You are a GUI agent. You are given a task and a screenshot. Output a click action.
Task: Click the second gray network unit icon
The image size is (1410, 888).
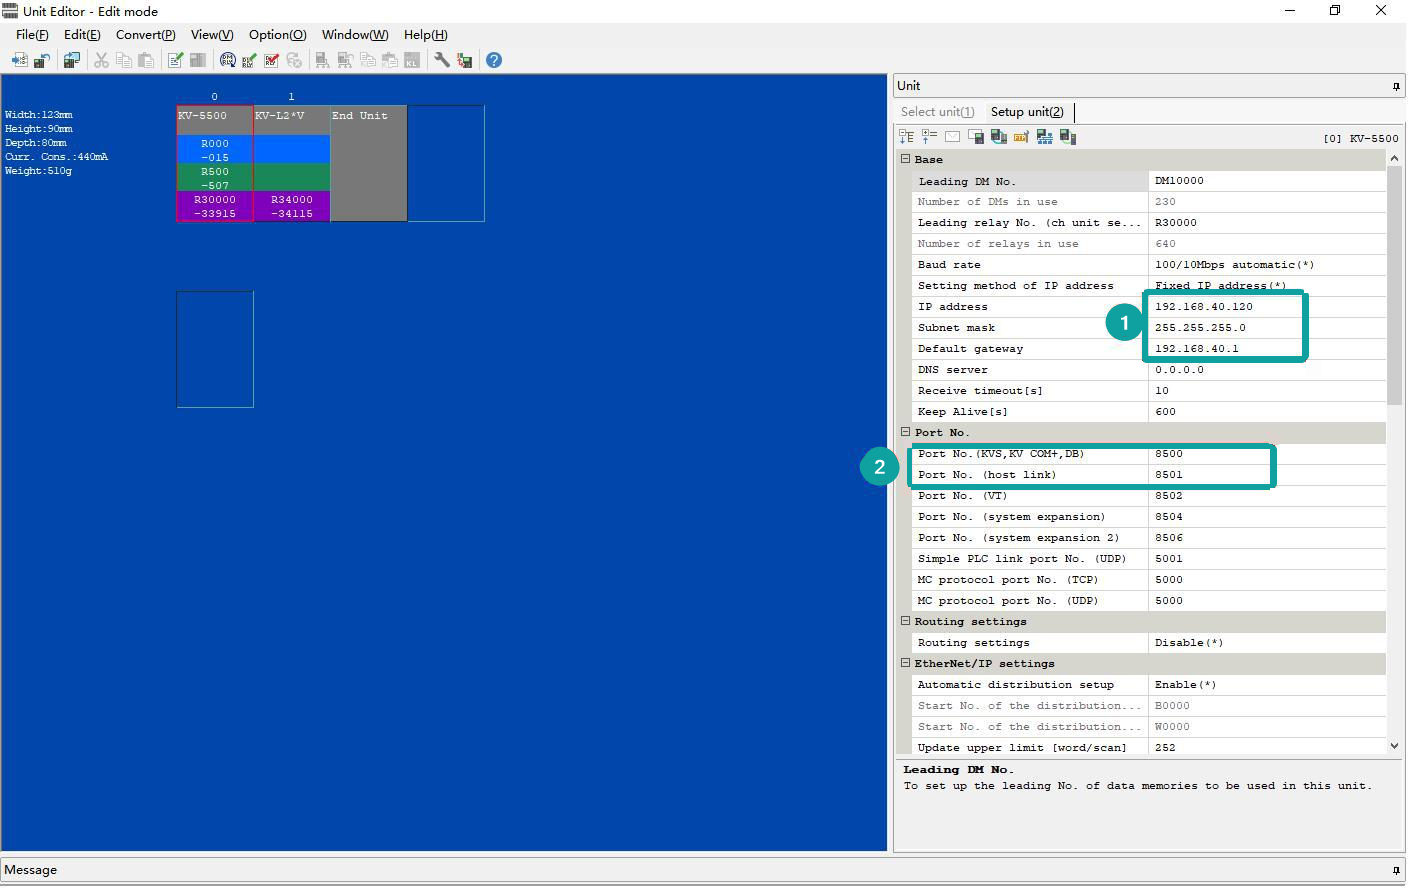345,60
